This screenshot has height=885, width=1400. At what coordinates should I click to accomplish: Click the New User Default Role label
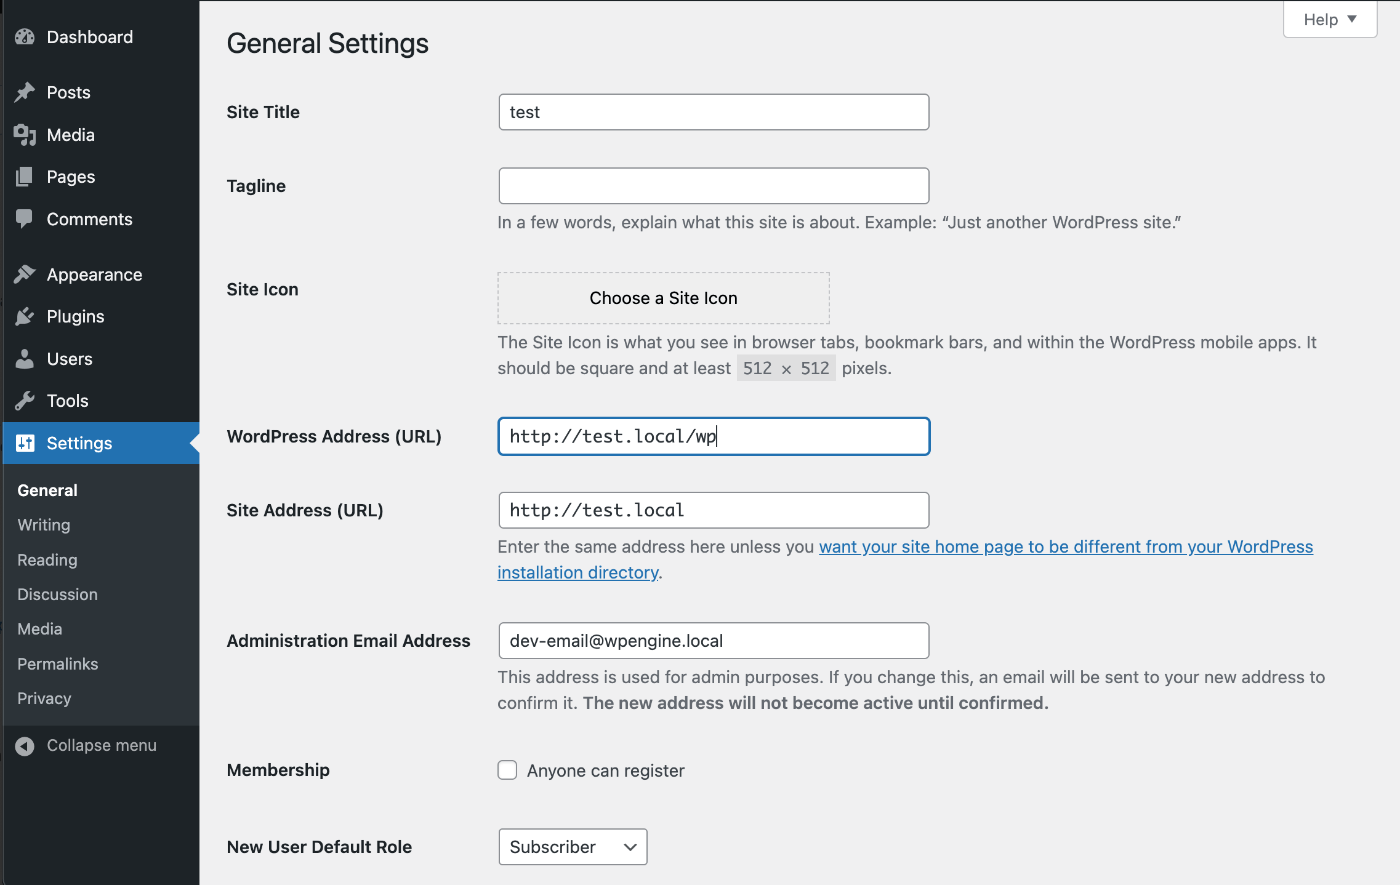(x=320, y=847)
